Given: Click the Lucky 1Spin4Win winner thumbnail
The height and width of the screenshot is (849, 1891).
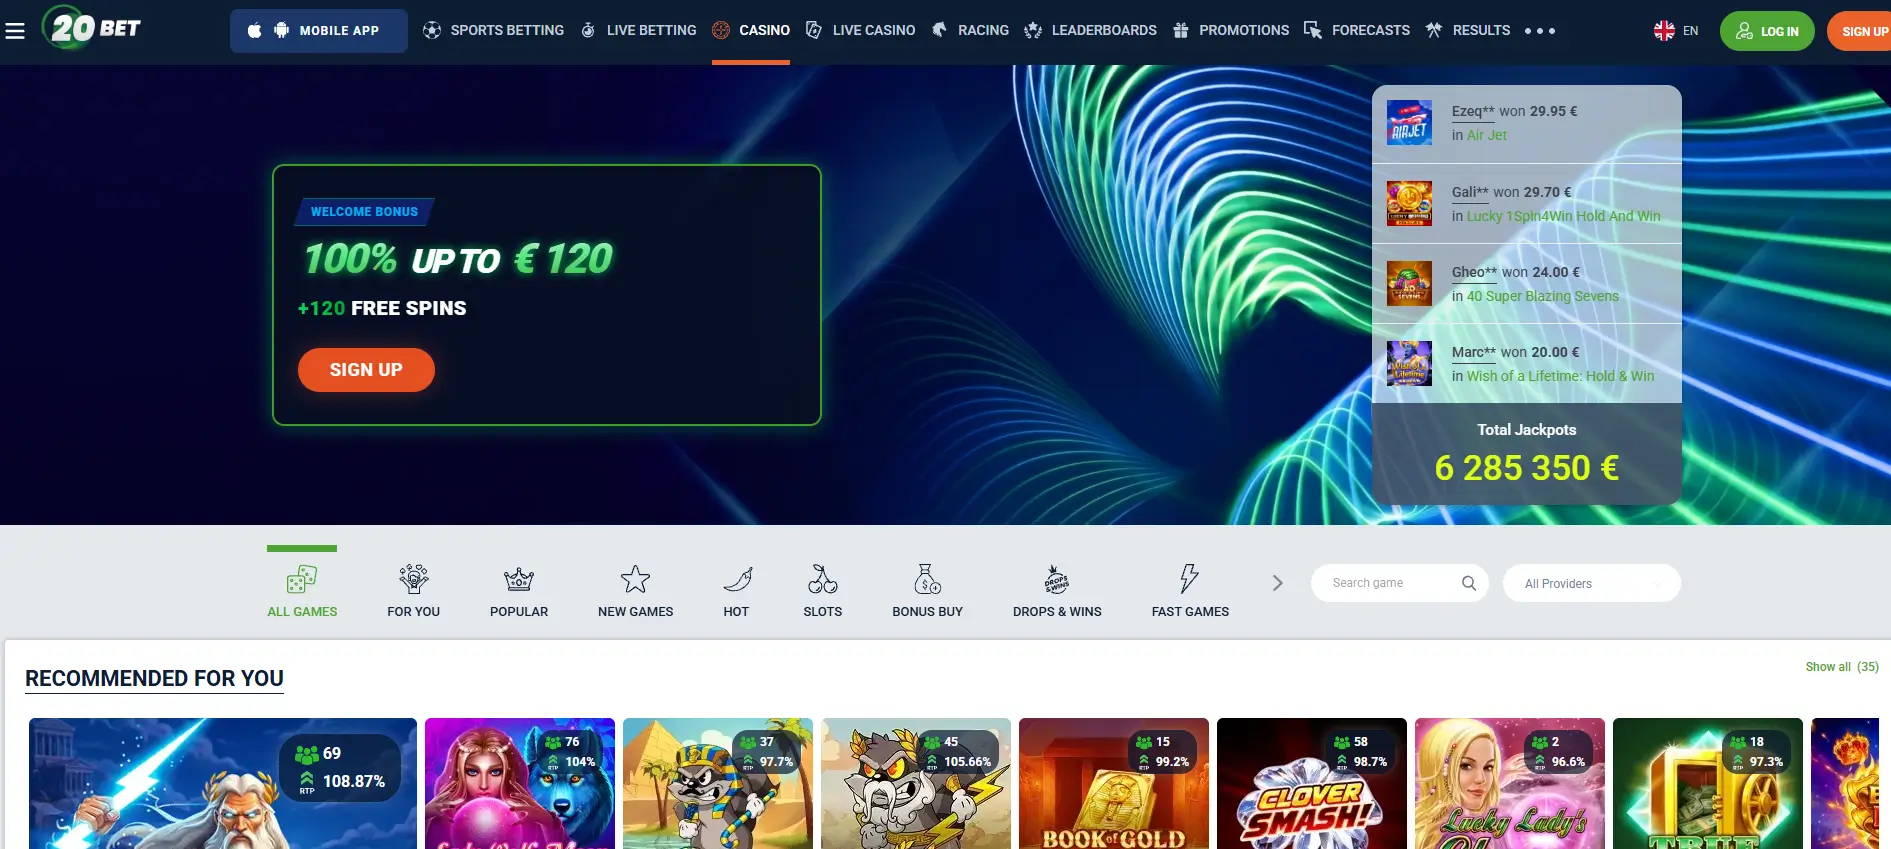Looking at the screenshot, I should [1409, 204].
